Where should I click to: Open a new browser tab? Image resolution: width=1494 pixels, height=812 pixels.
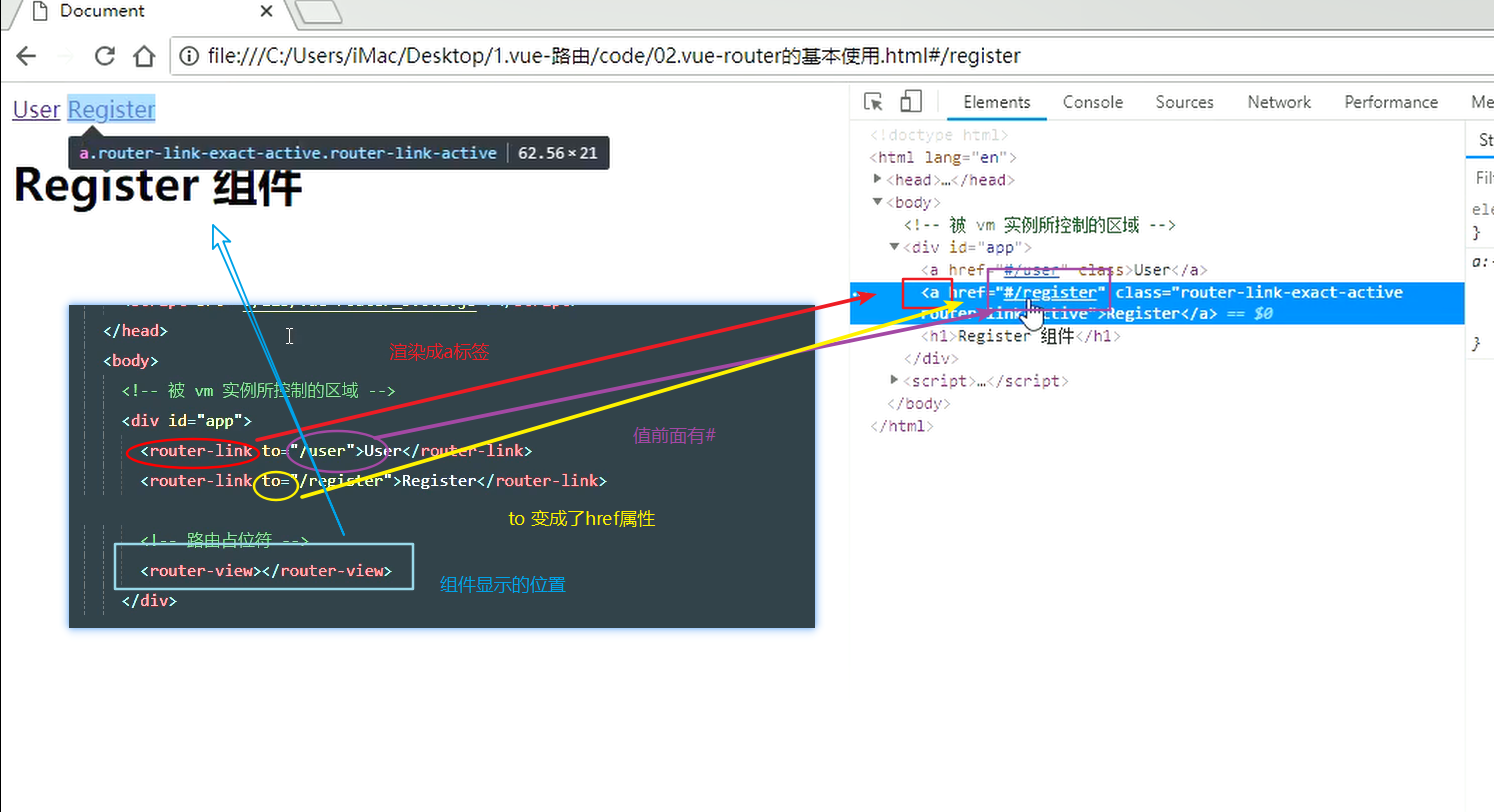(x=318, y=12)
